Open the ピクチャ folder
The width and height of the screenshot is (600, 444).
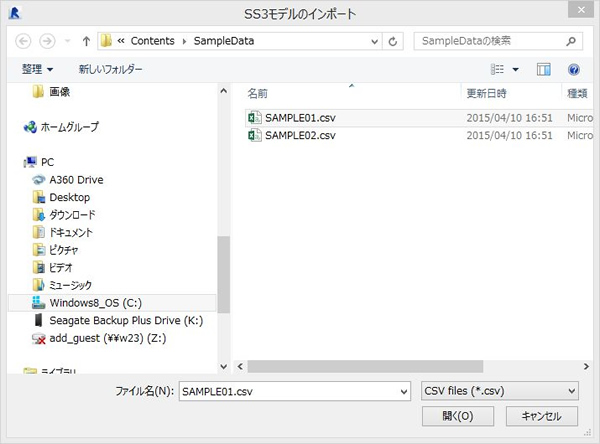coord(55,250)
